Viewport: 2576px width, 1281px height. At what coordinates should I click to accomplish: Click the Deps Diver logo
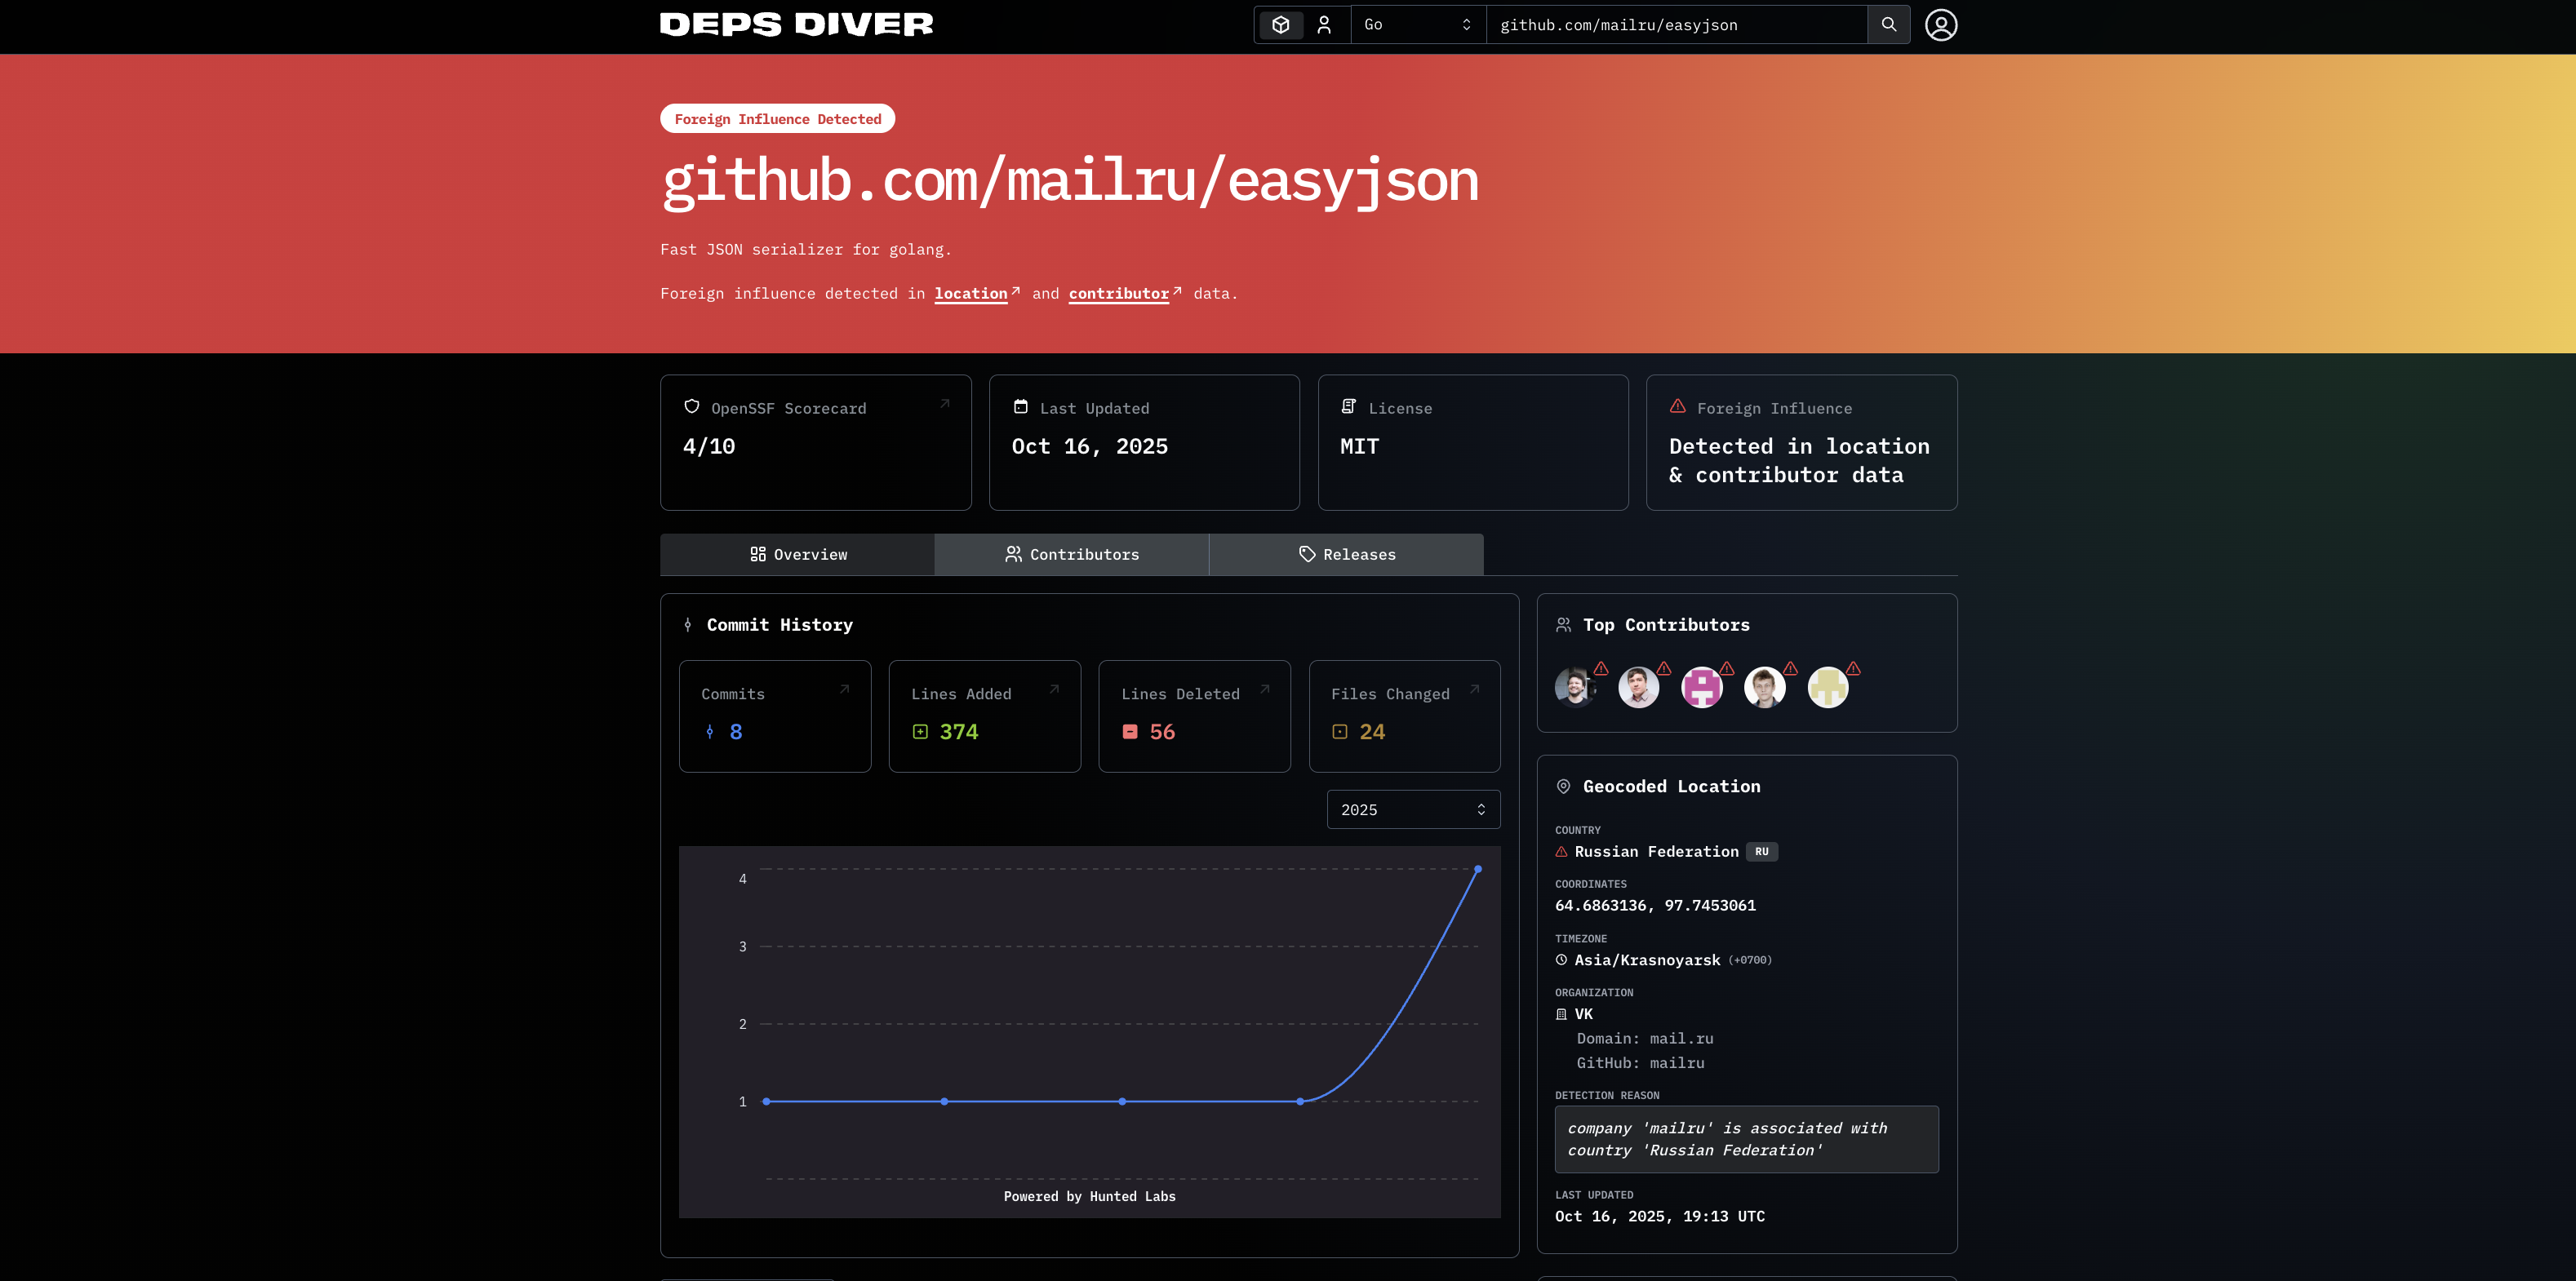point(796,25)
